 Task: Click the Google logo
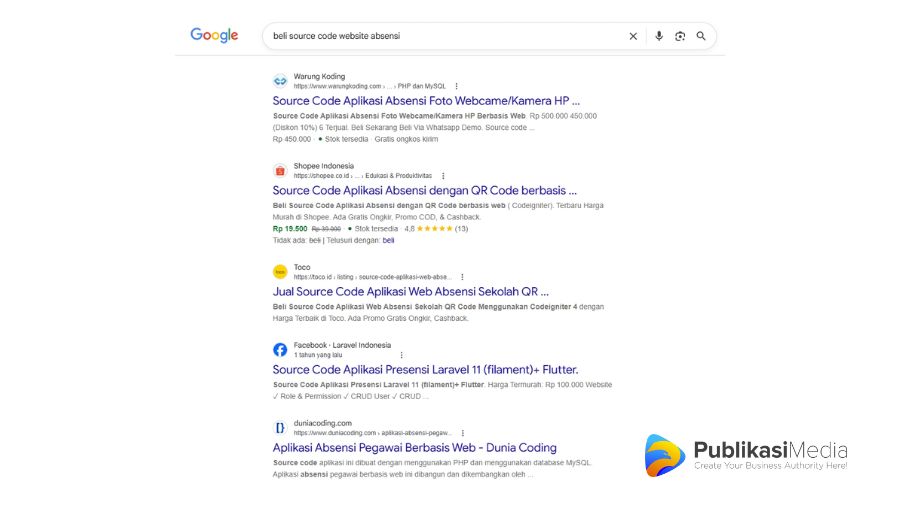pos(214,36)
